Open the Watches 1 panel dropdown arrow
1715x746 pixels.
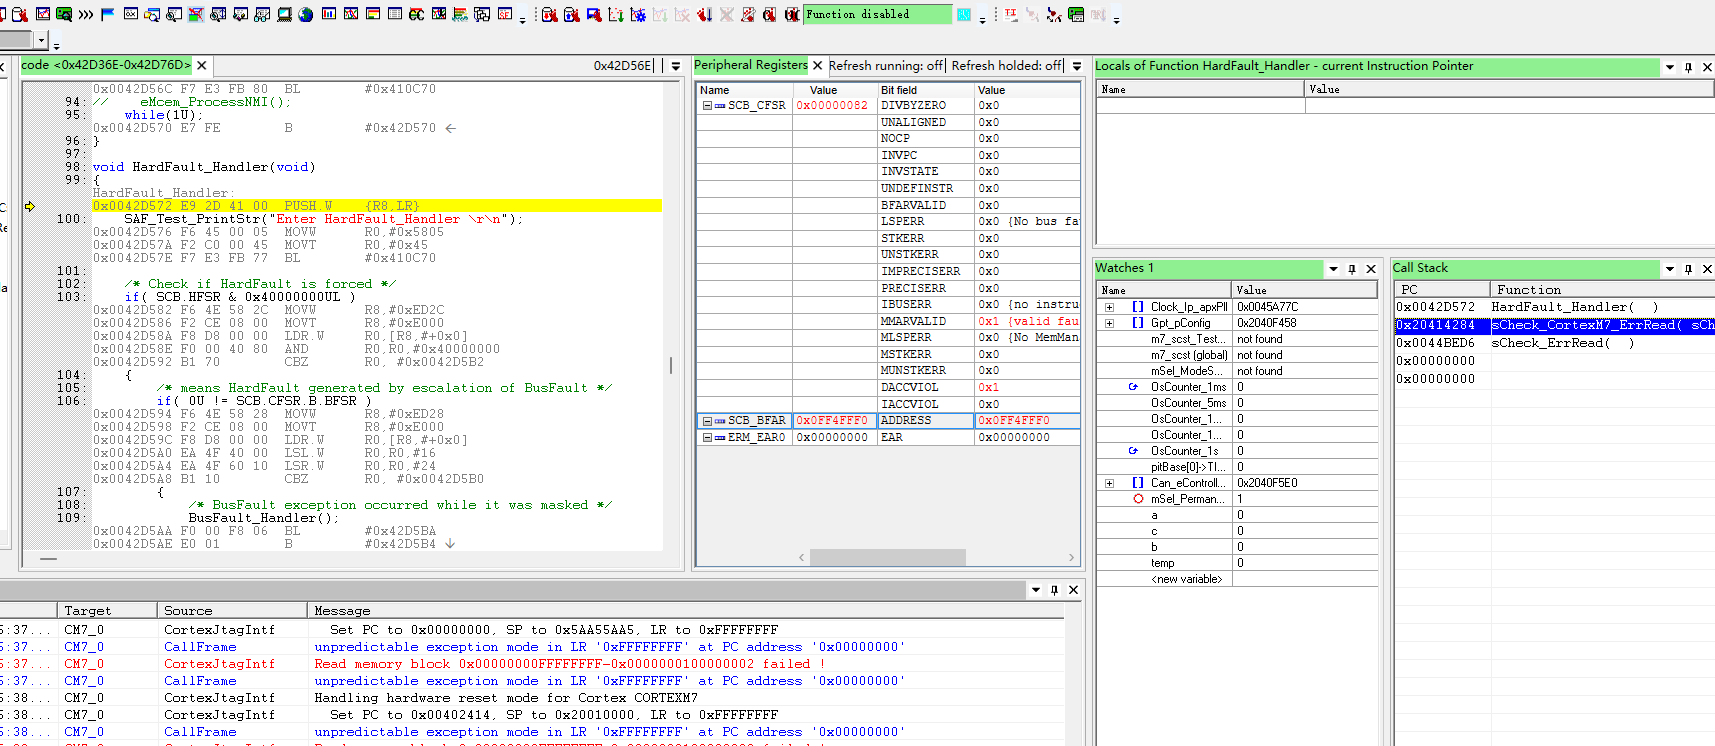(x=1333, y=269)
